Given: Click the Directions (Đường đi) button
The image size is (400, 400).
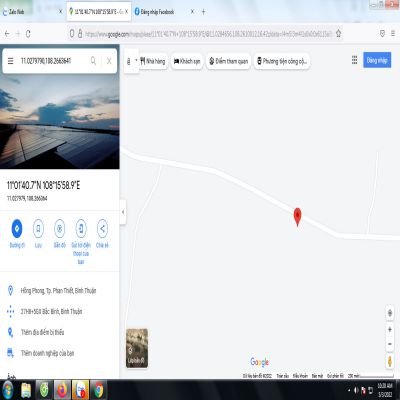Looking at the screenshot, I should tap(17, 229).
